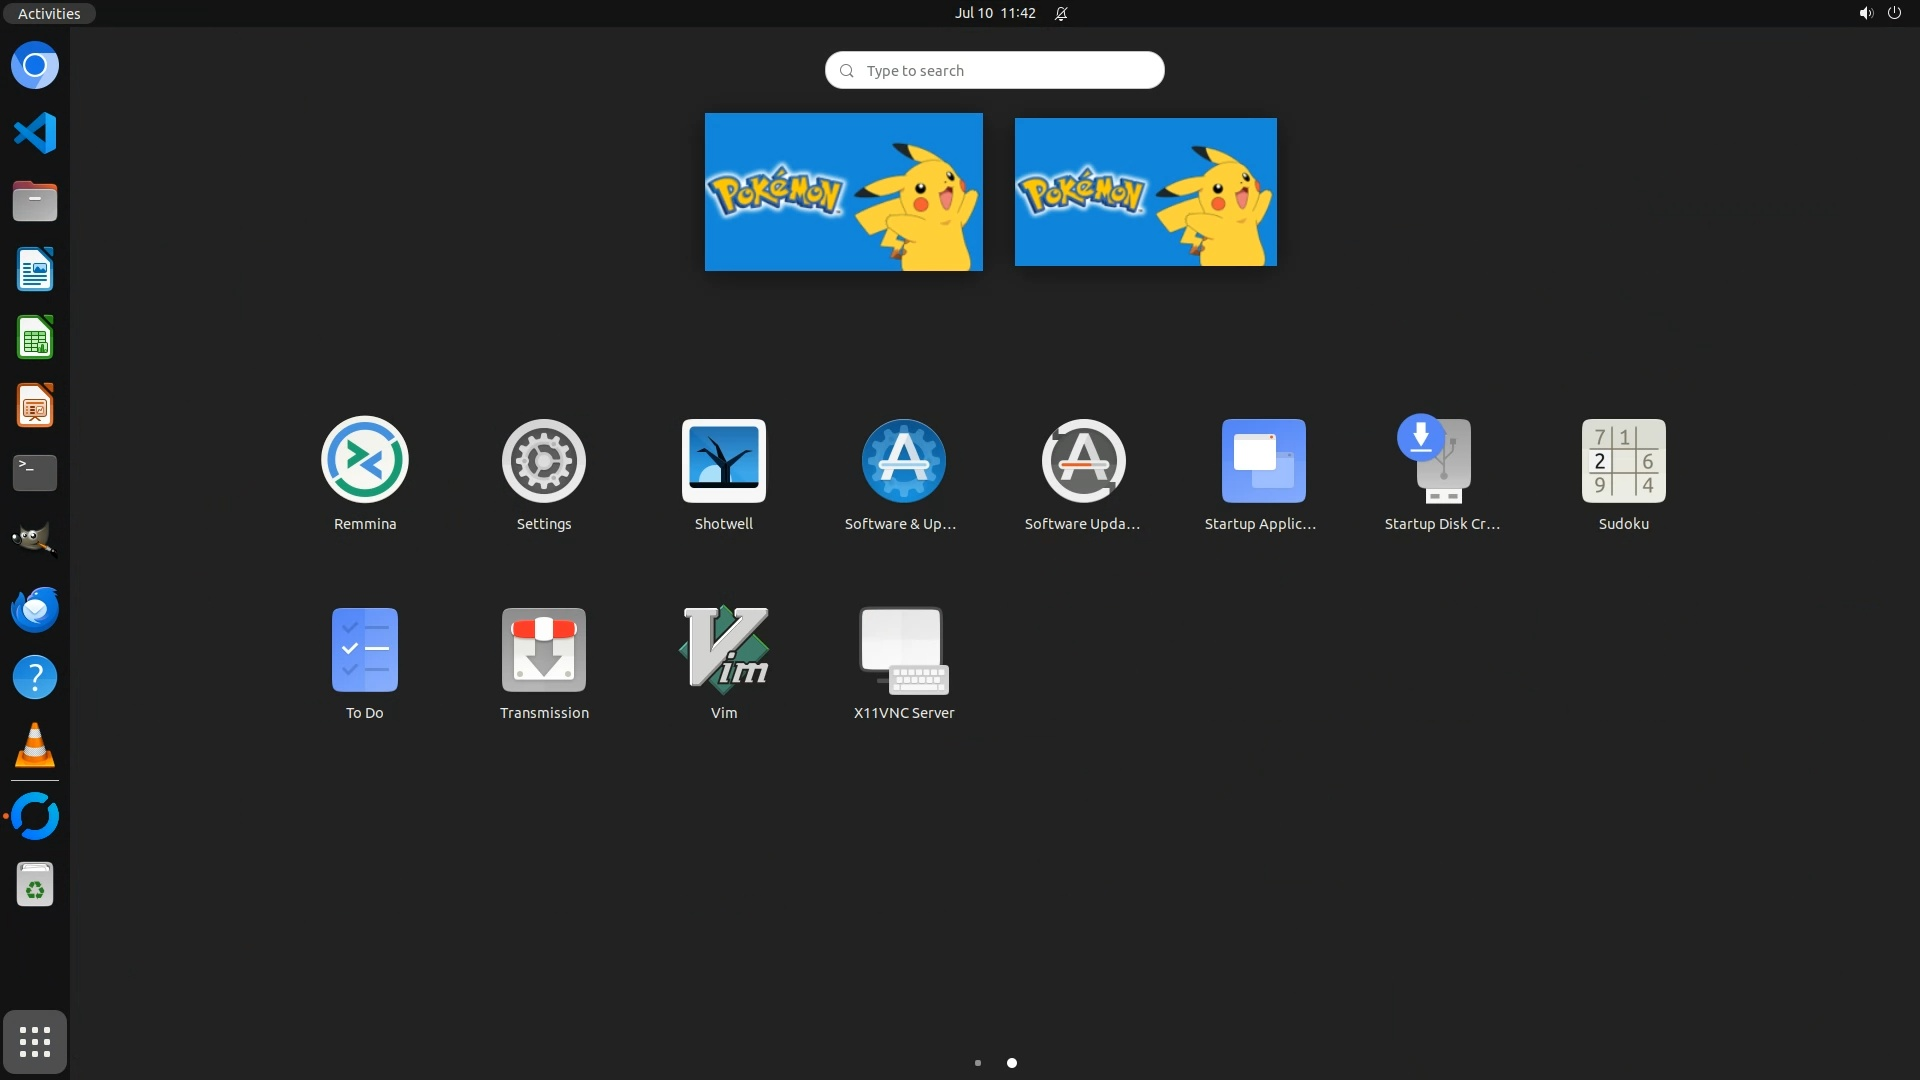Click the Activities button
The height and width of the screenshot is (1080, 1920).
(x=48, y=13)
